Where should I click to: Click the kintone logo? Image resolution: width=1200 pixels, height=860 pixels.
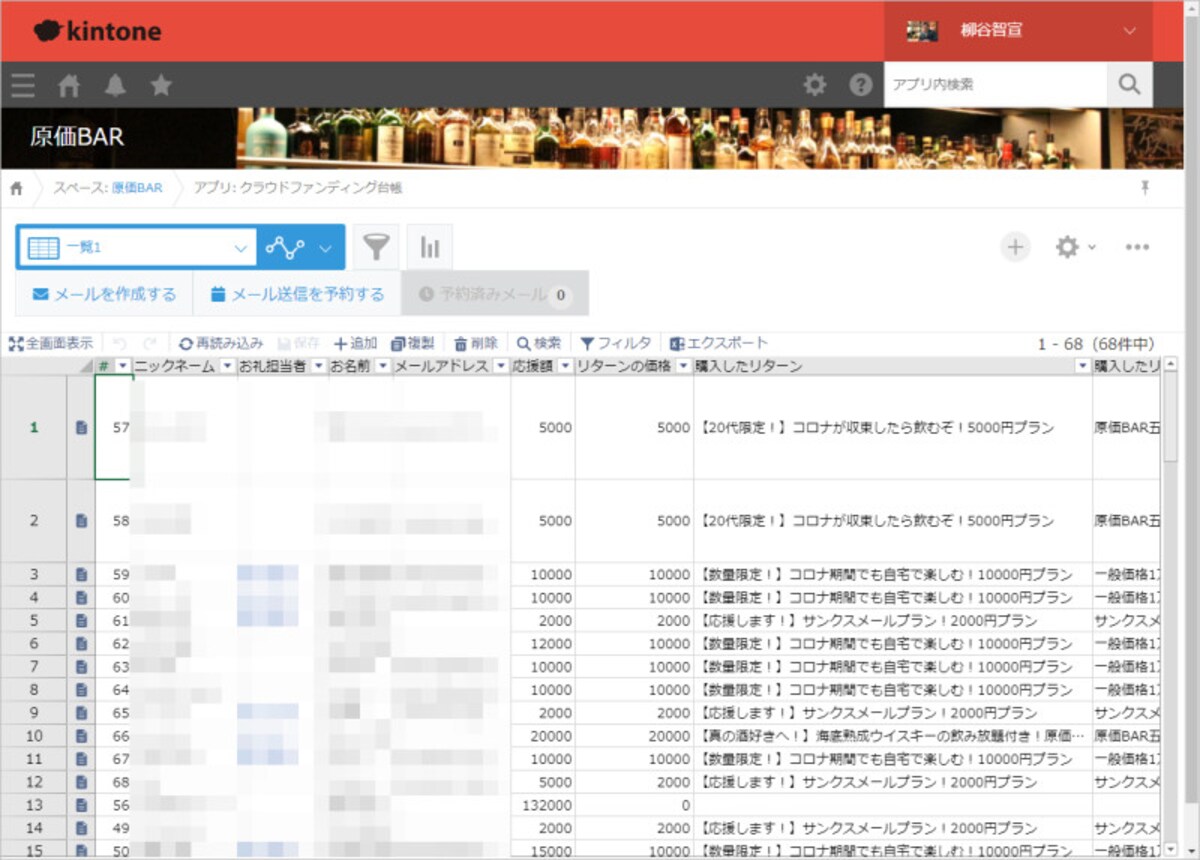point(96,31)
